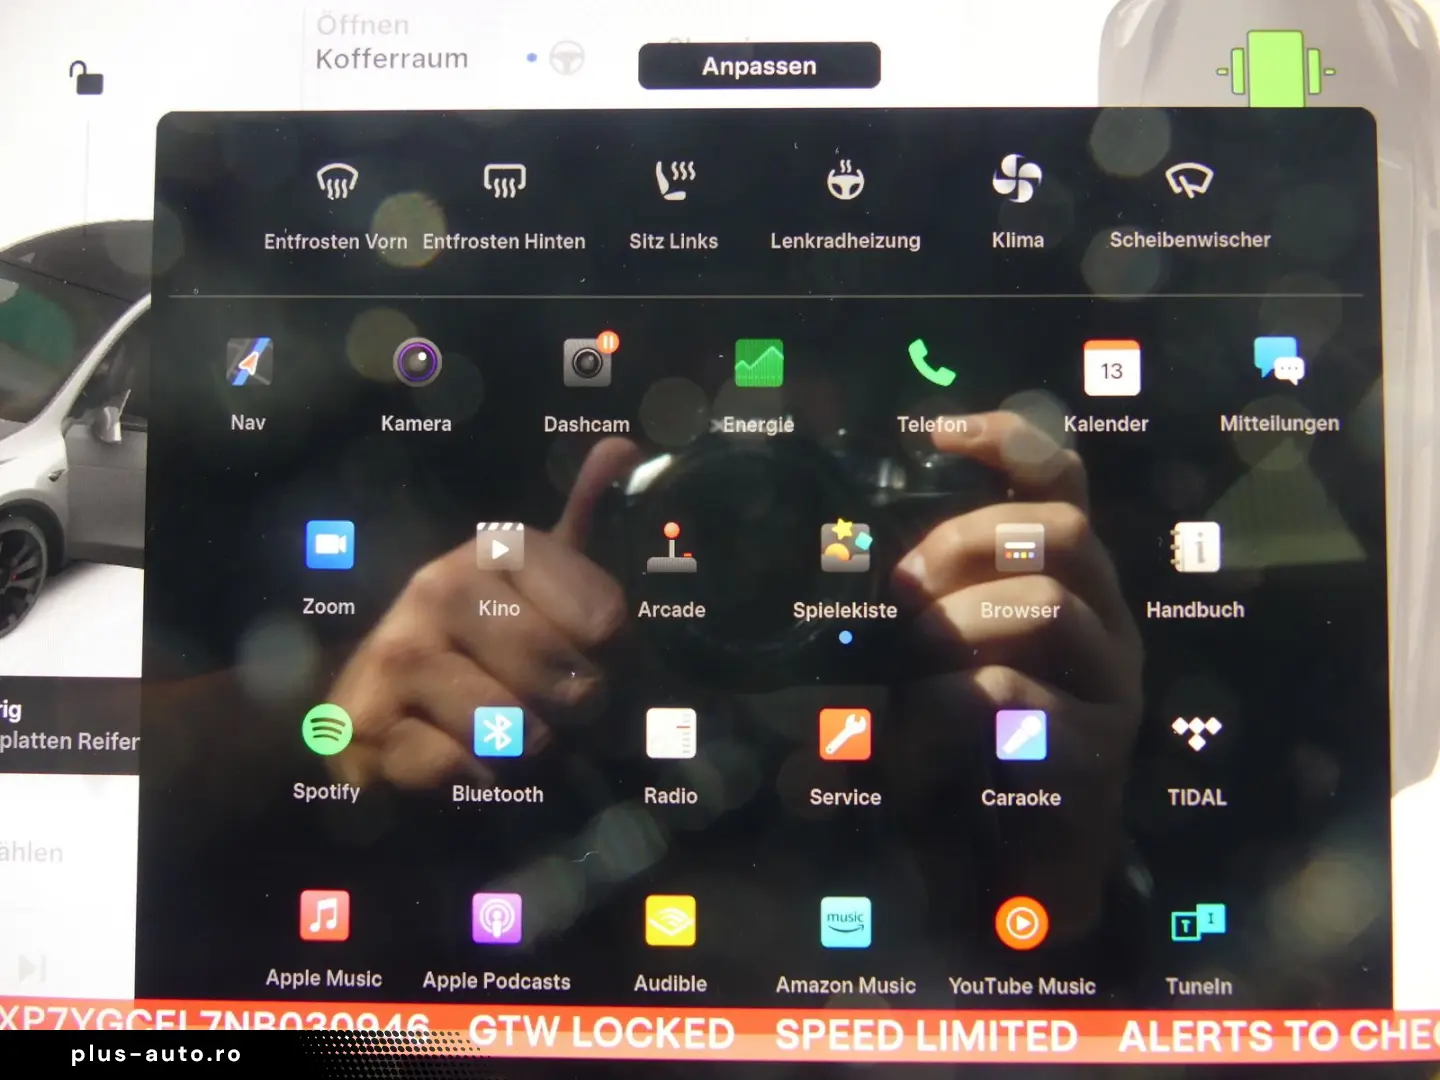The height and width of the screenshot is (1080, 1440).
Task: Launch the Nav app
Action: point(249,362)
